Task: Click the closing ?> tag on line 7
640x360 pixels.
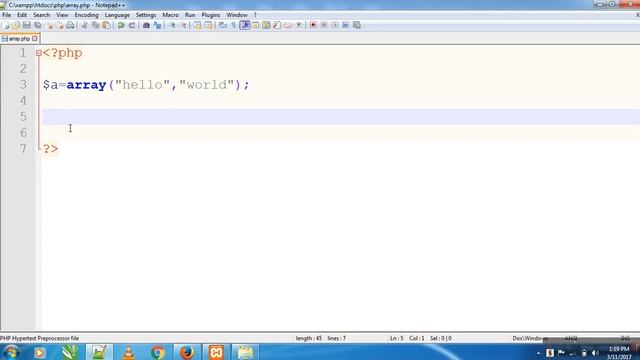Action: pyautogui.click(x=51, y=149)
